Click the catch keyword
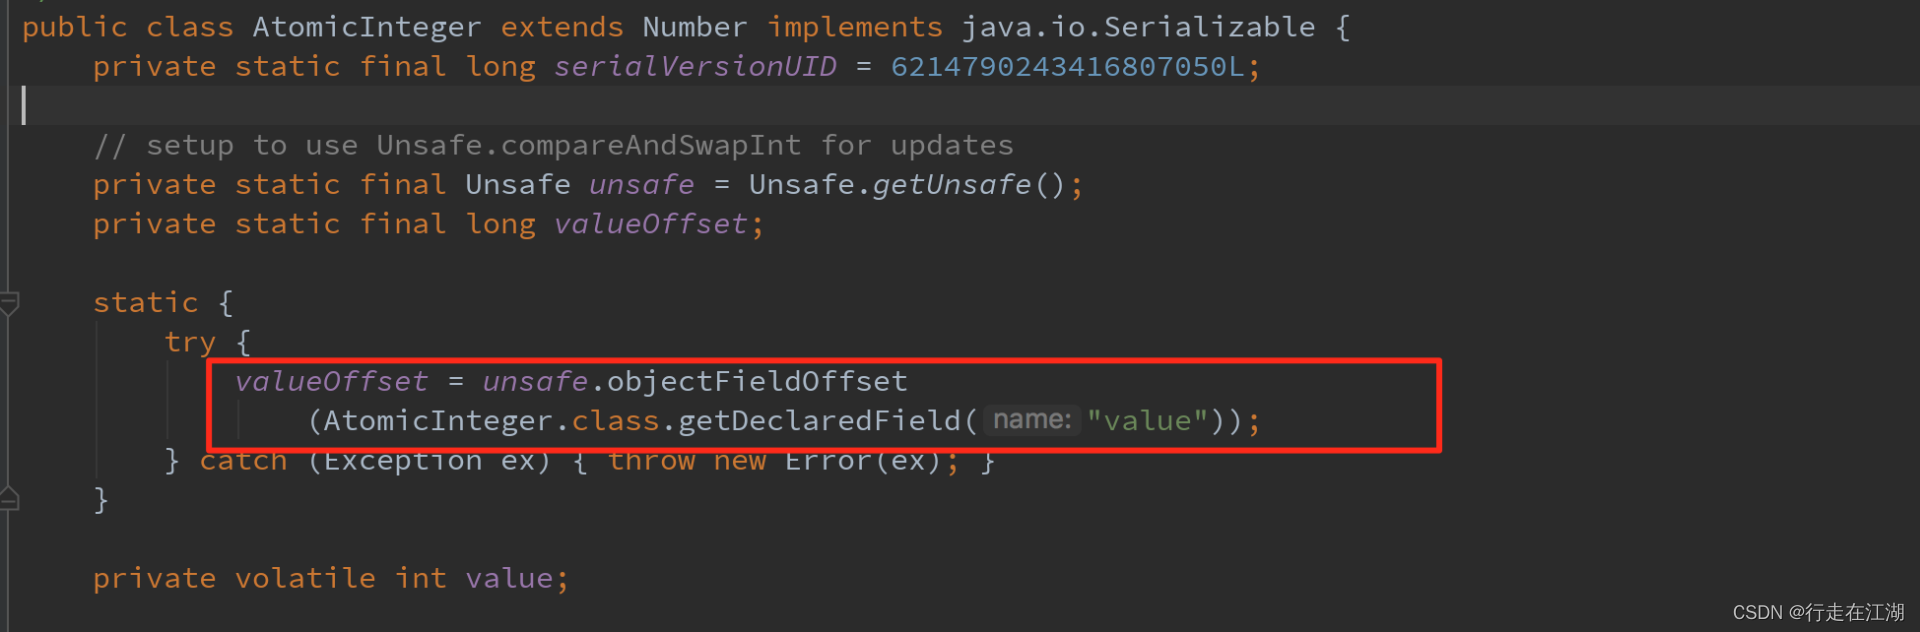Image resolution: width=1920 pixels, height=632 pixels. tap(243, 461)
